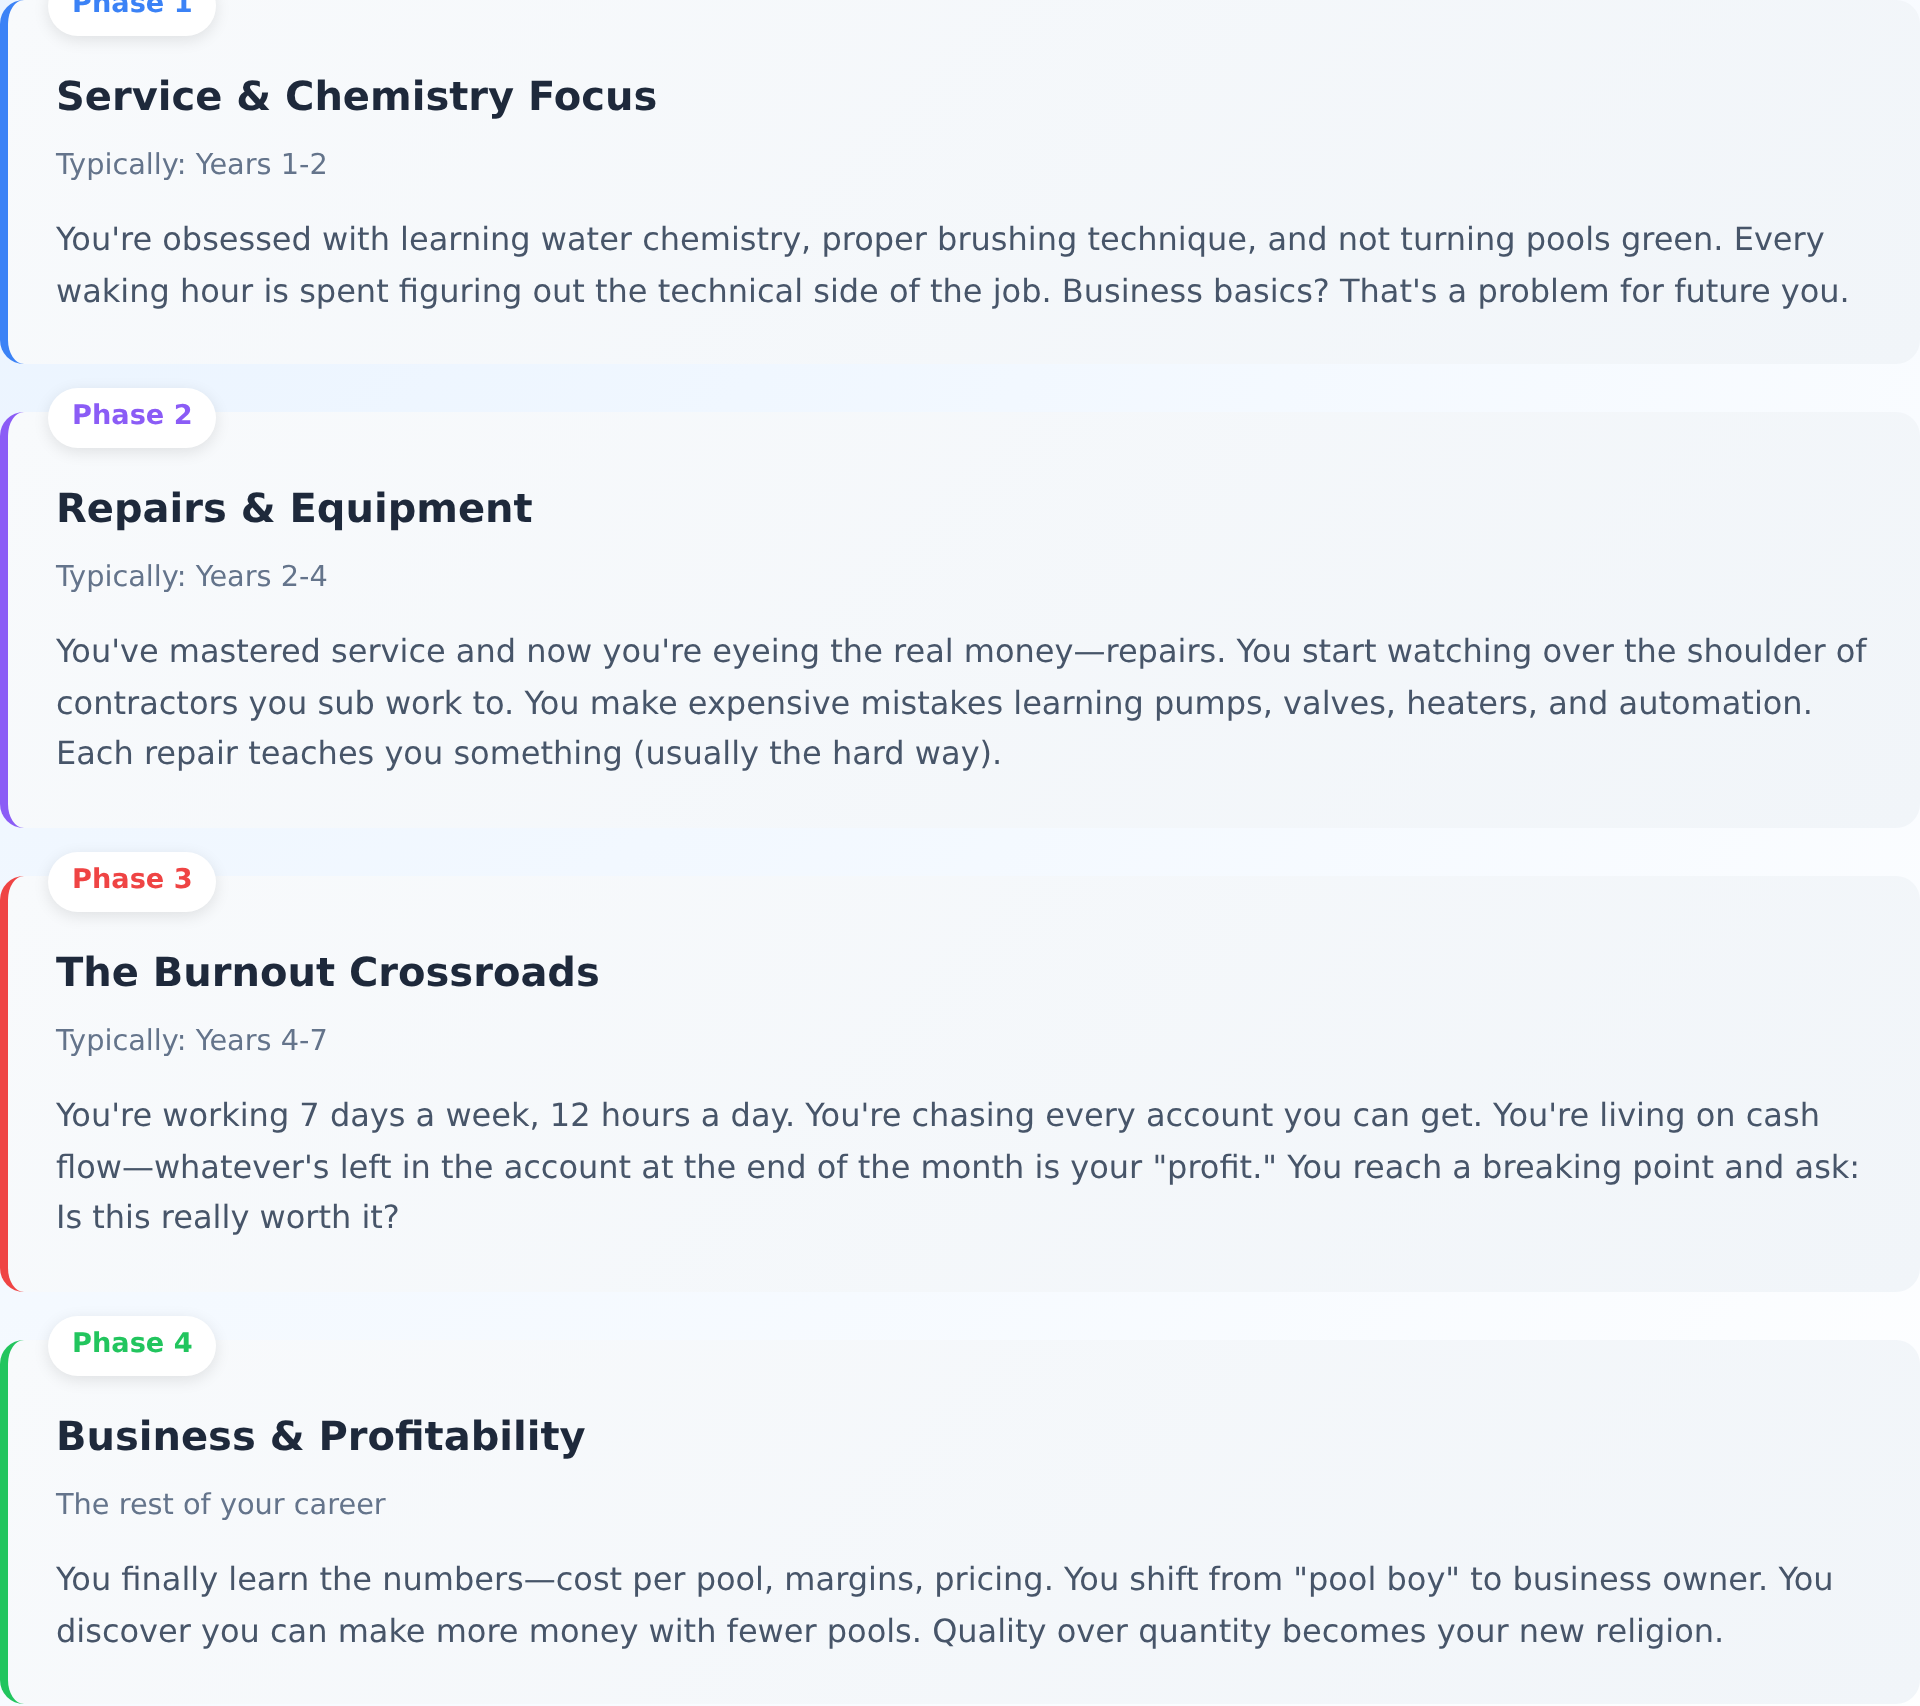
Task: Select the Service & Chemistry Focus heading
Action: point(356,97)
